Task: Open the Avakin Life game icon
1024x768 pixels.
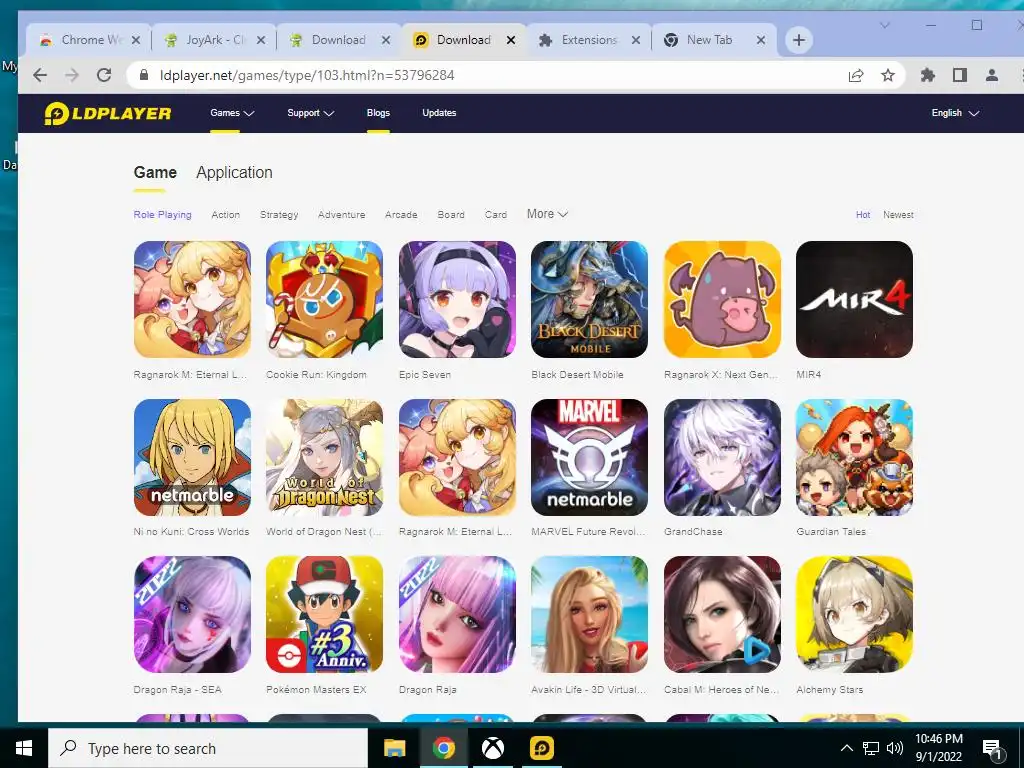Action: click(590, 615)
